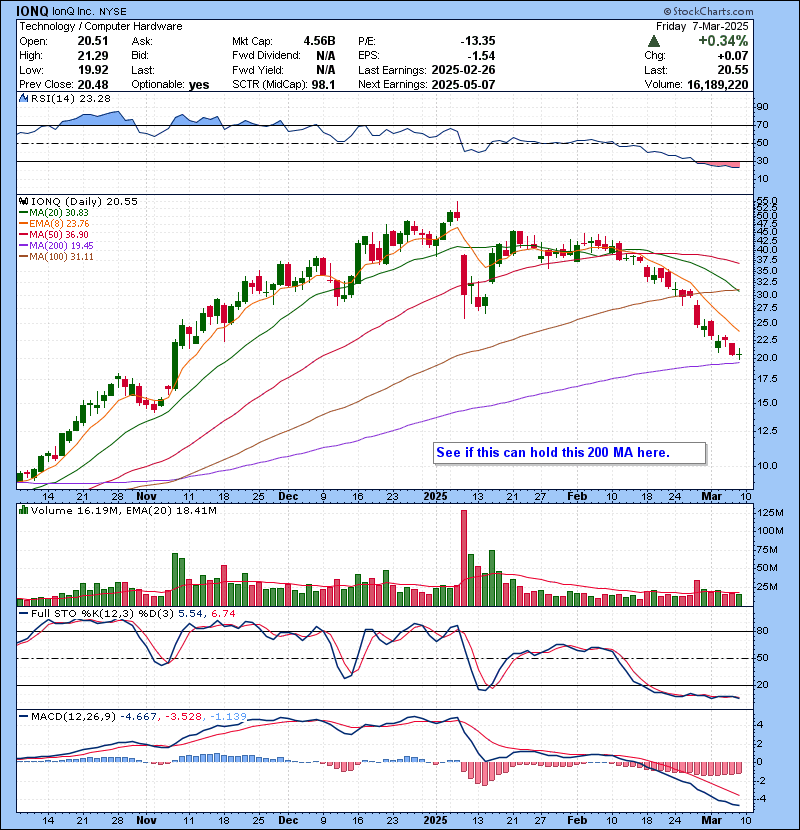This screenshot has width=800, height=830.
Task: Click the 'Volume 16.19M, EMA(20) 18.41M' label
Action: coord(123,511)
